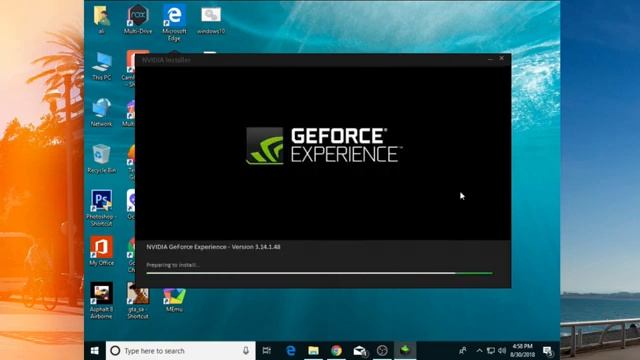Click the NVIDIA Installer title bar text
This screenshot has height=360, width=640.
click(x=166, y=60)
